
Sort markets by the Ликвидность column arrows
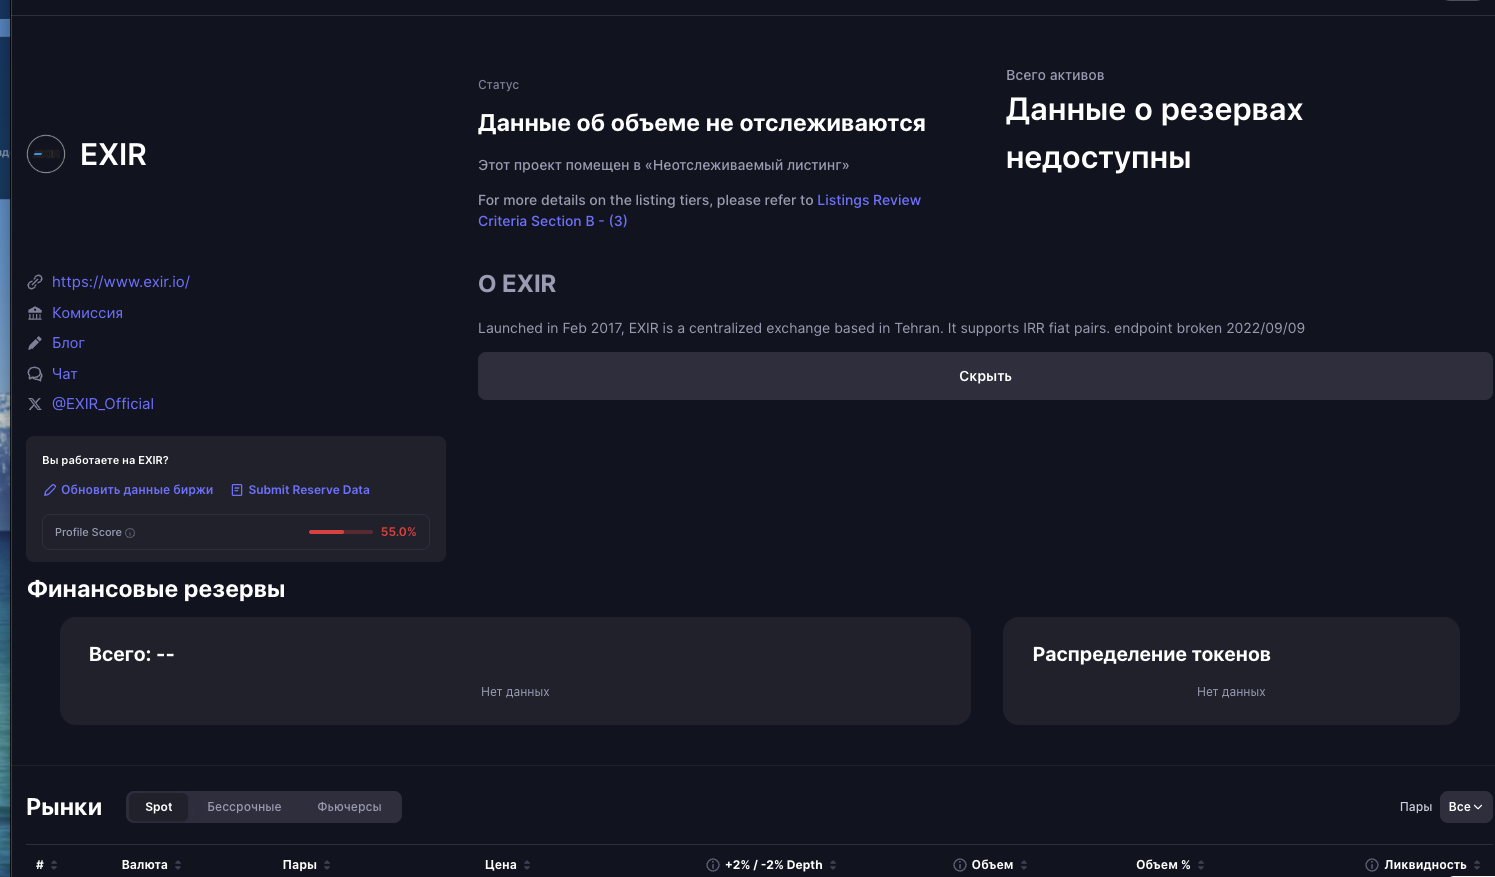[x=1477, y=865]
